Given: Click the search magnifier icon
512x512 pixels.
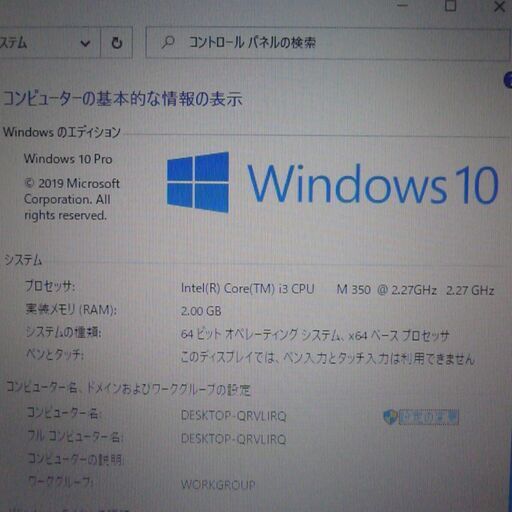Looking at the screenshot, I should 168,43.
